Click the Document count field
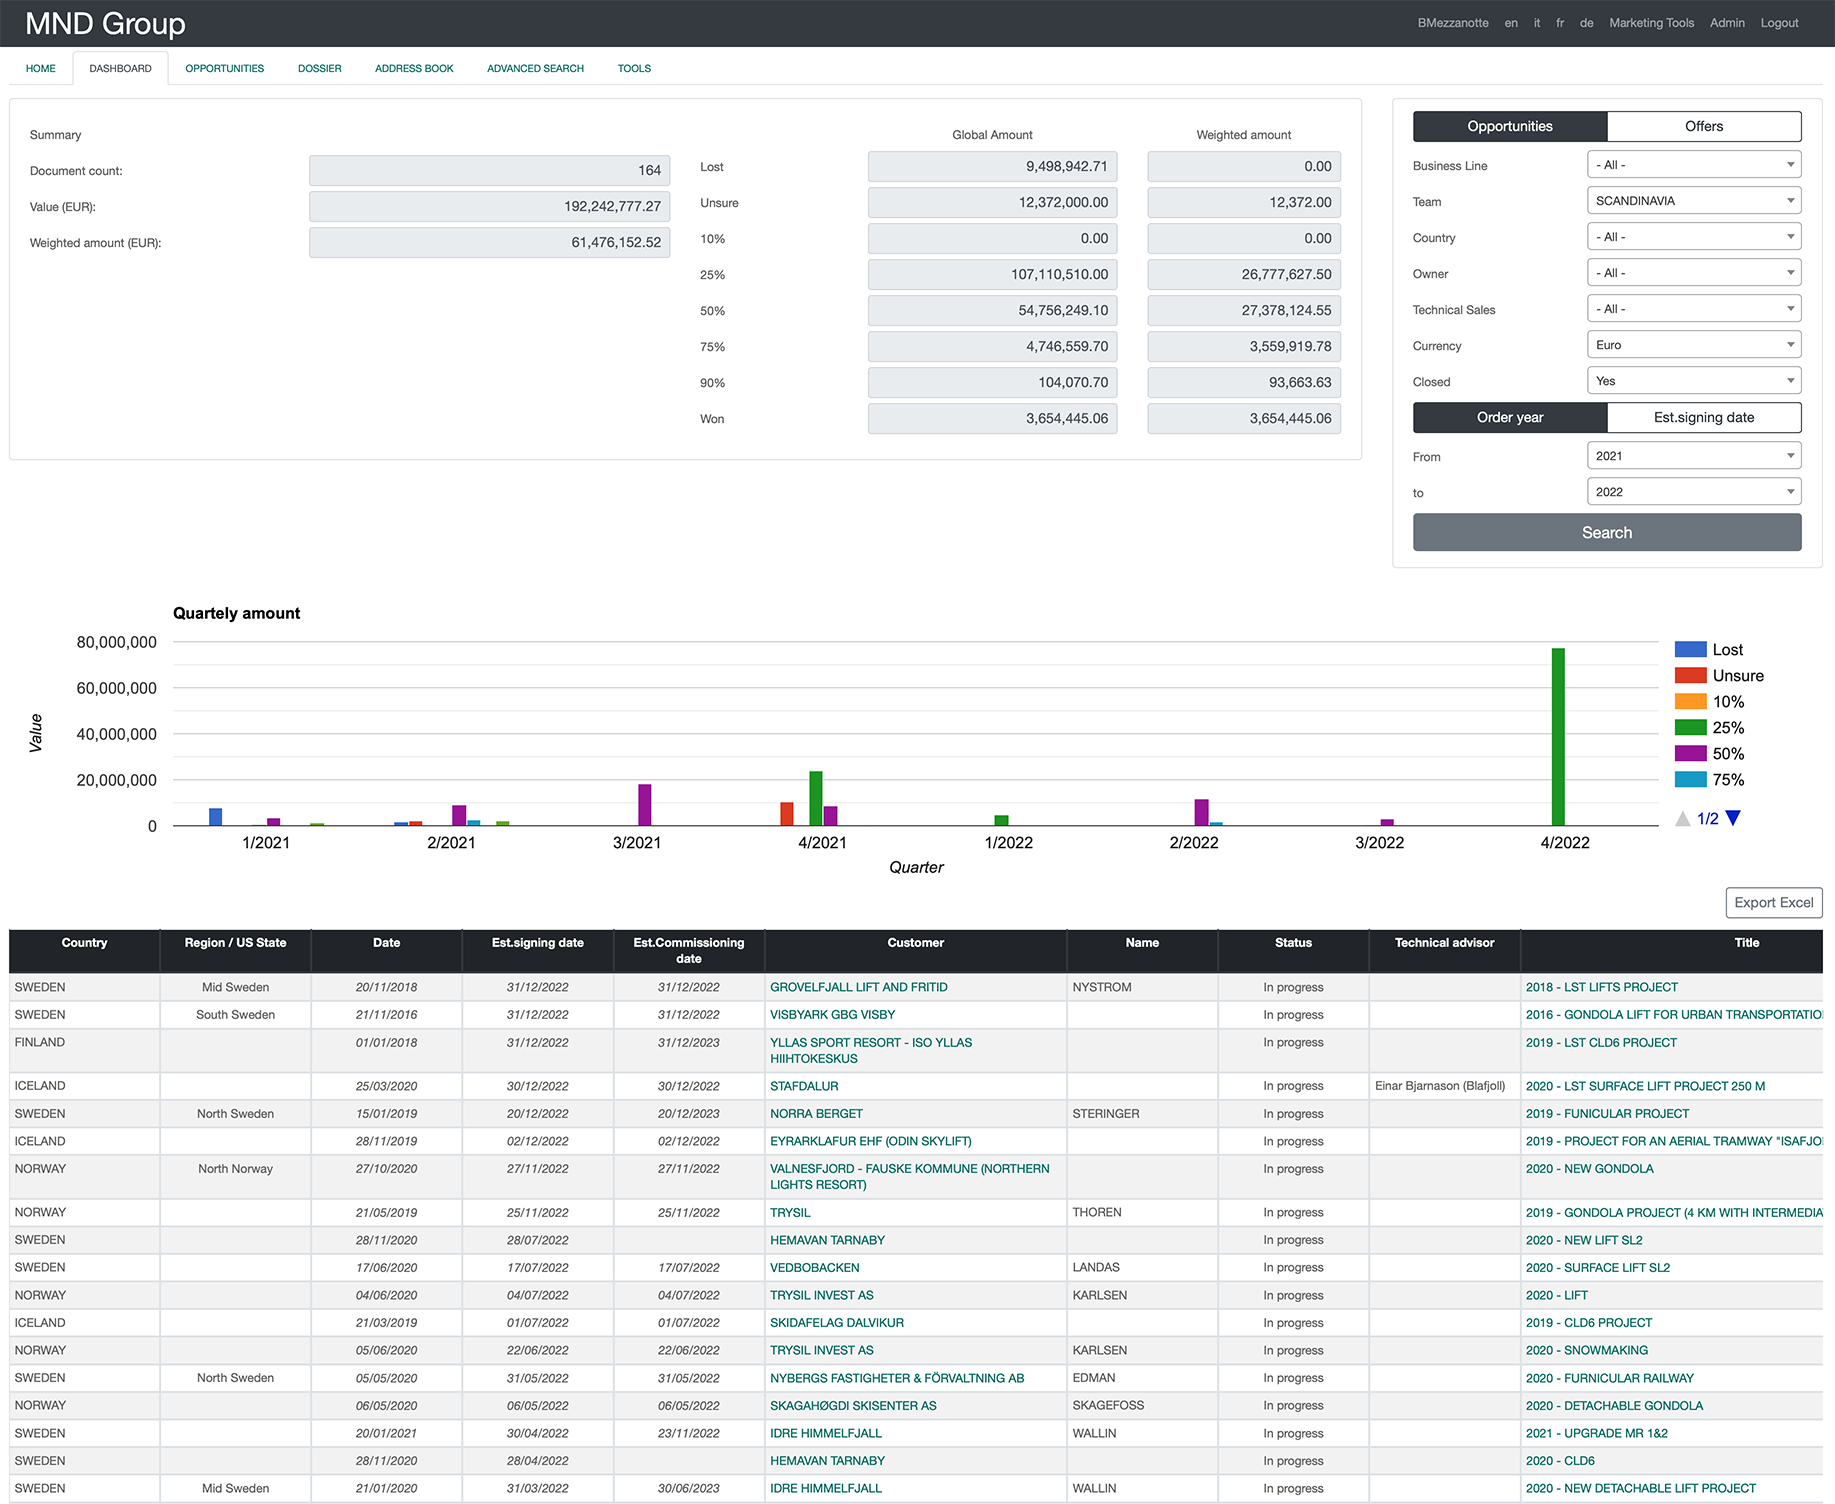The height and width of the screenshot is (1504, 1835). [490, 170]
